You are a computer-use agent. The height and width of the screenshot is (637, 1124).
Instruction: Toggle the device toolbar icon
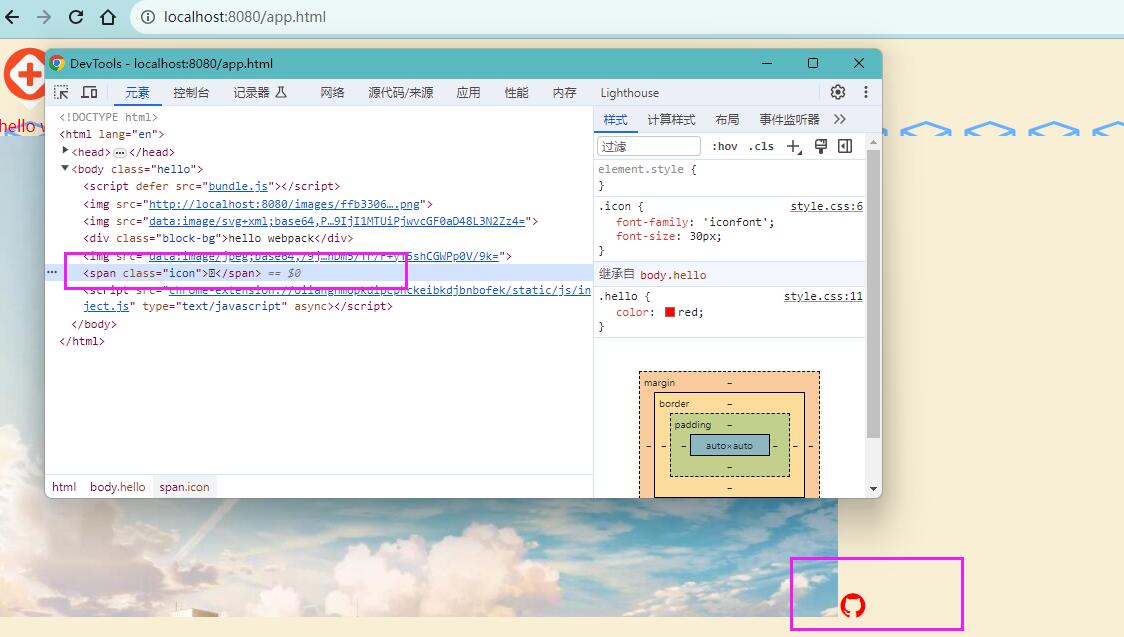click(x=90, y=92)
